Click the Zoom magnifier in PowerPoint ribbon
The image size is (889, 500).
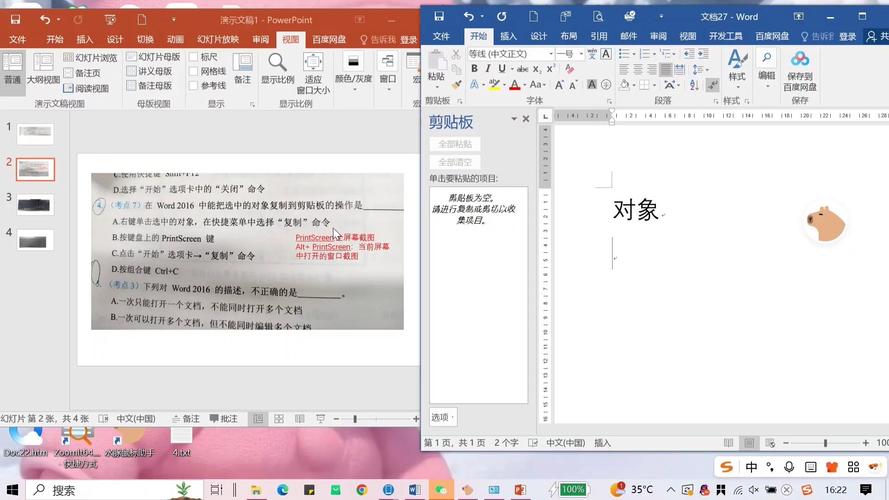[277, 66]
